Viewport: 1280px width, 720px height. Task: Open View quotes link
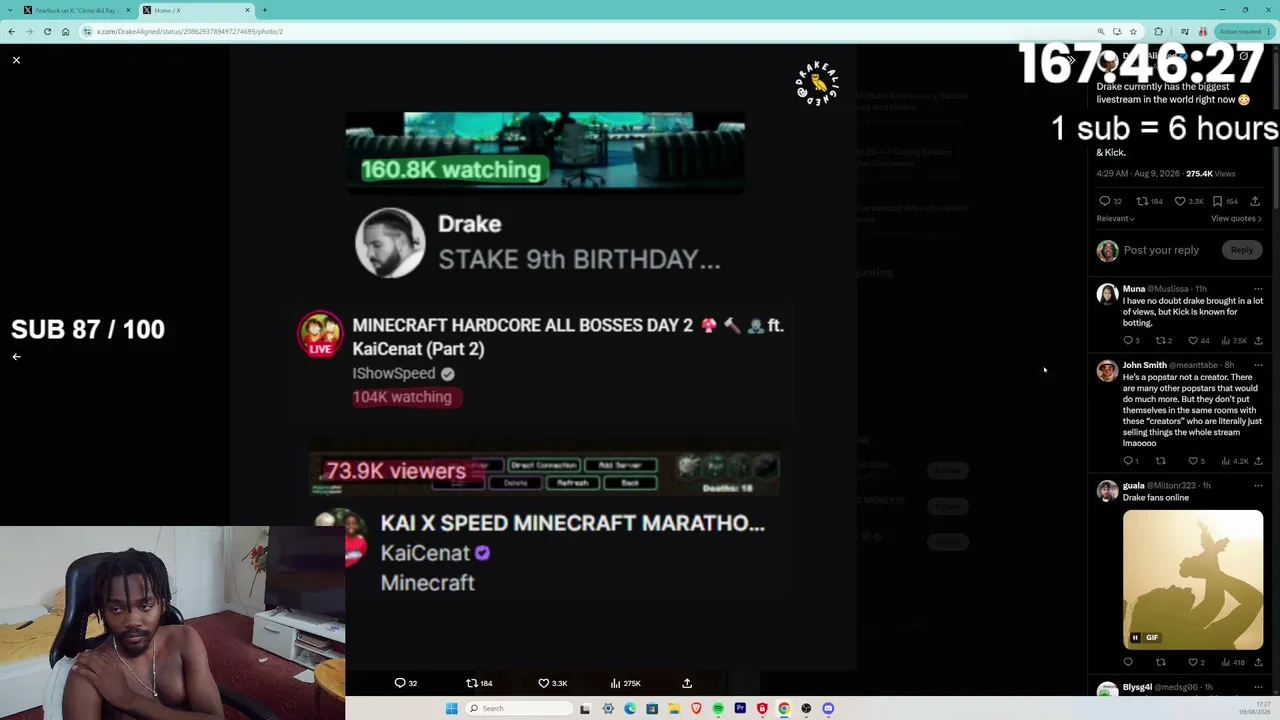pyautogui.click(x=1236, y=218)
